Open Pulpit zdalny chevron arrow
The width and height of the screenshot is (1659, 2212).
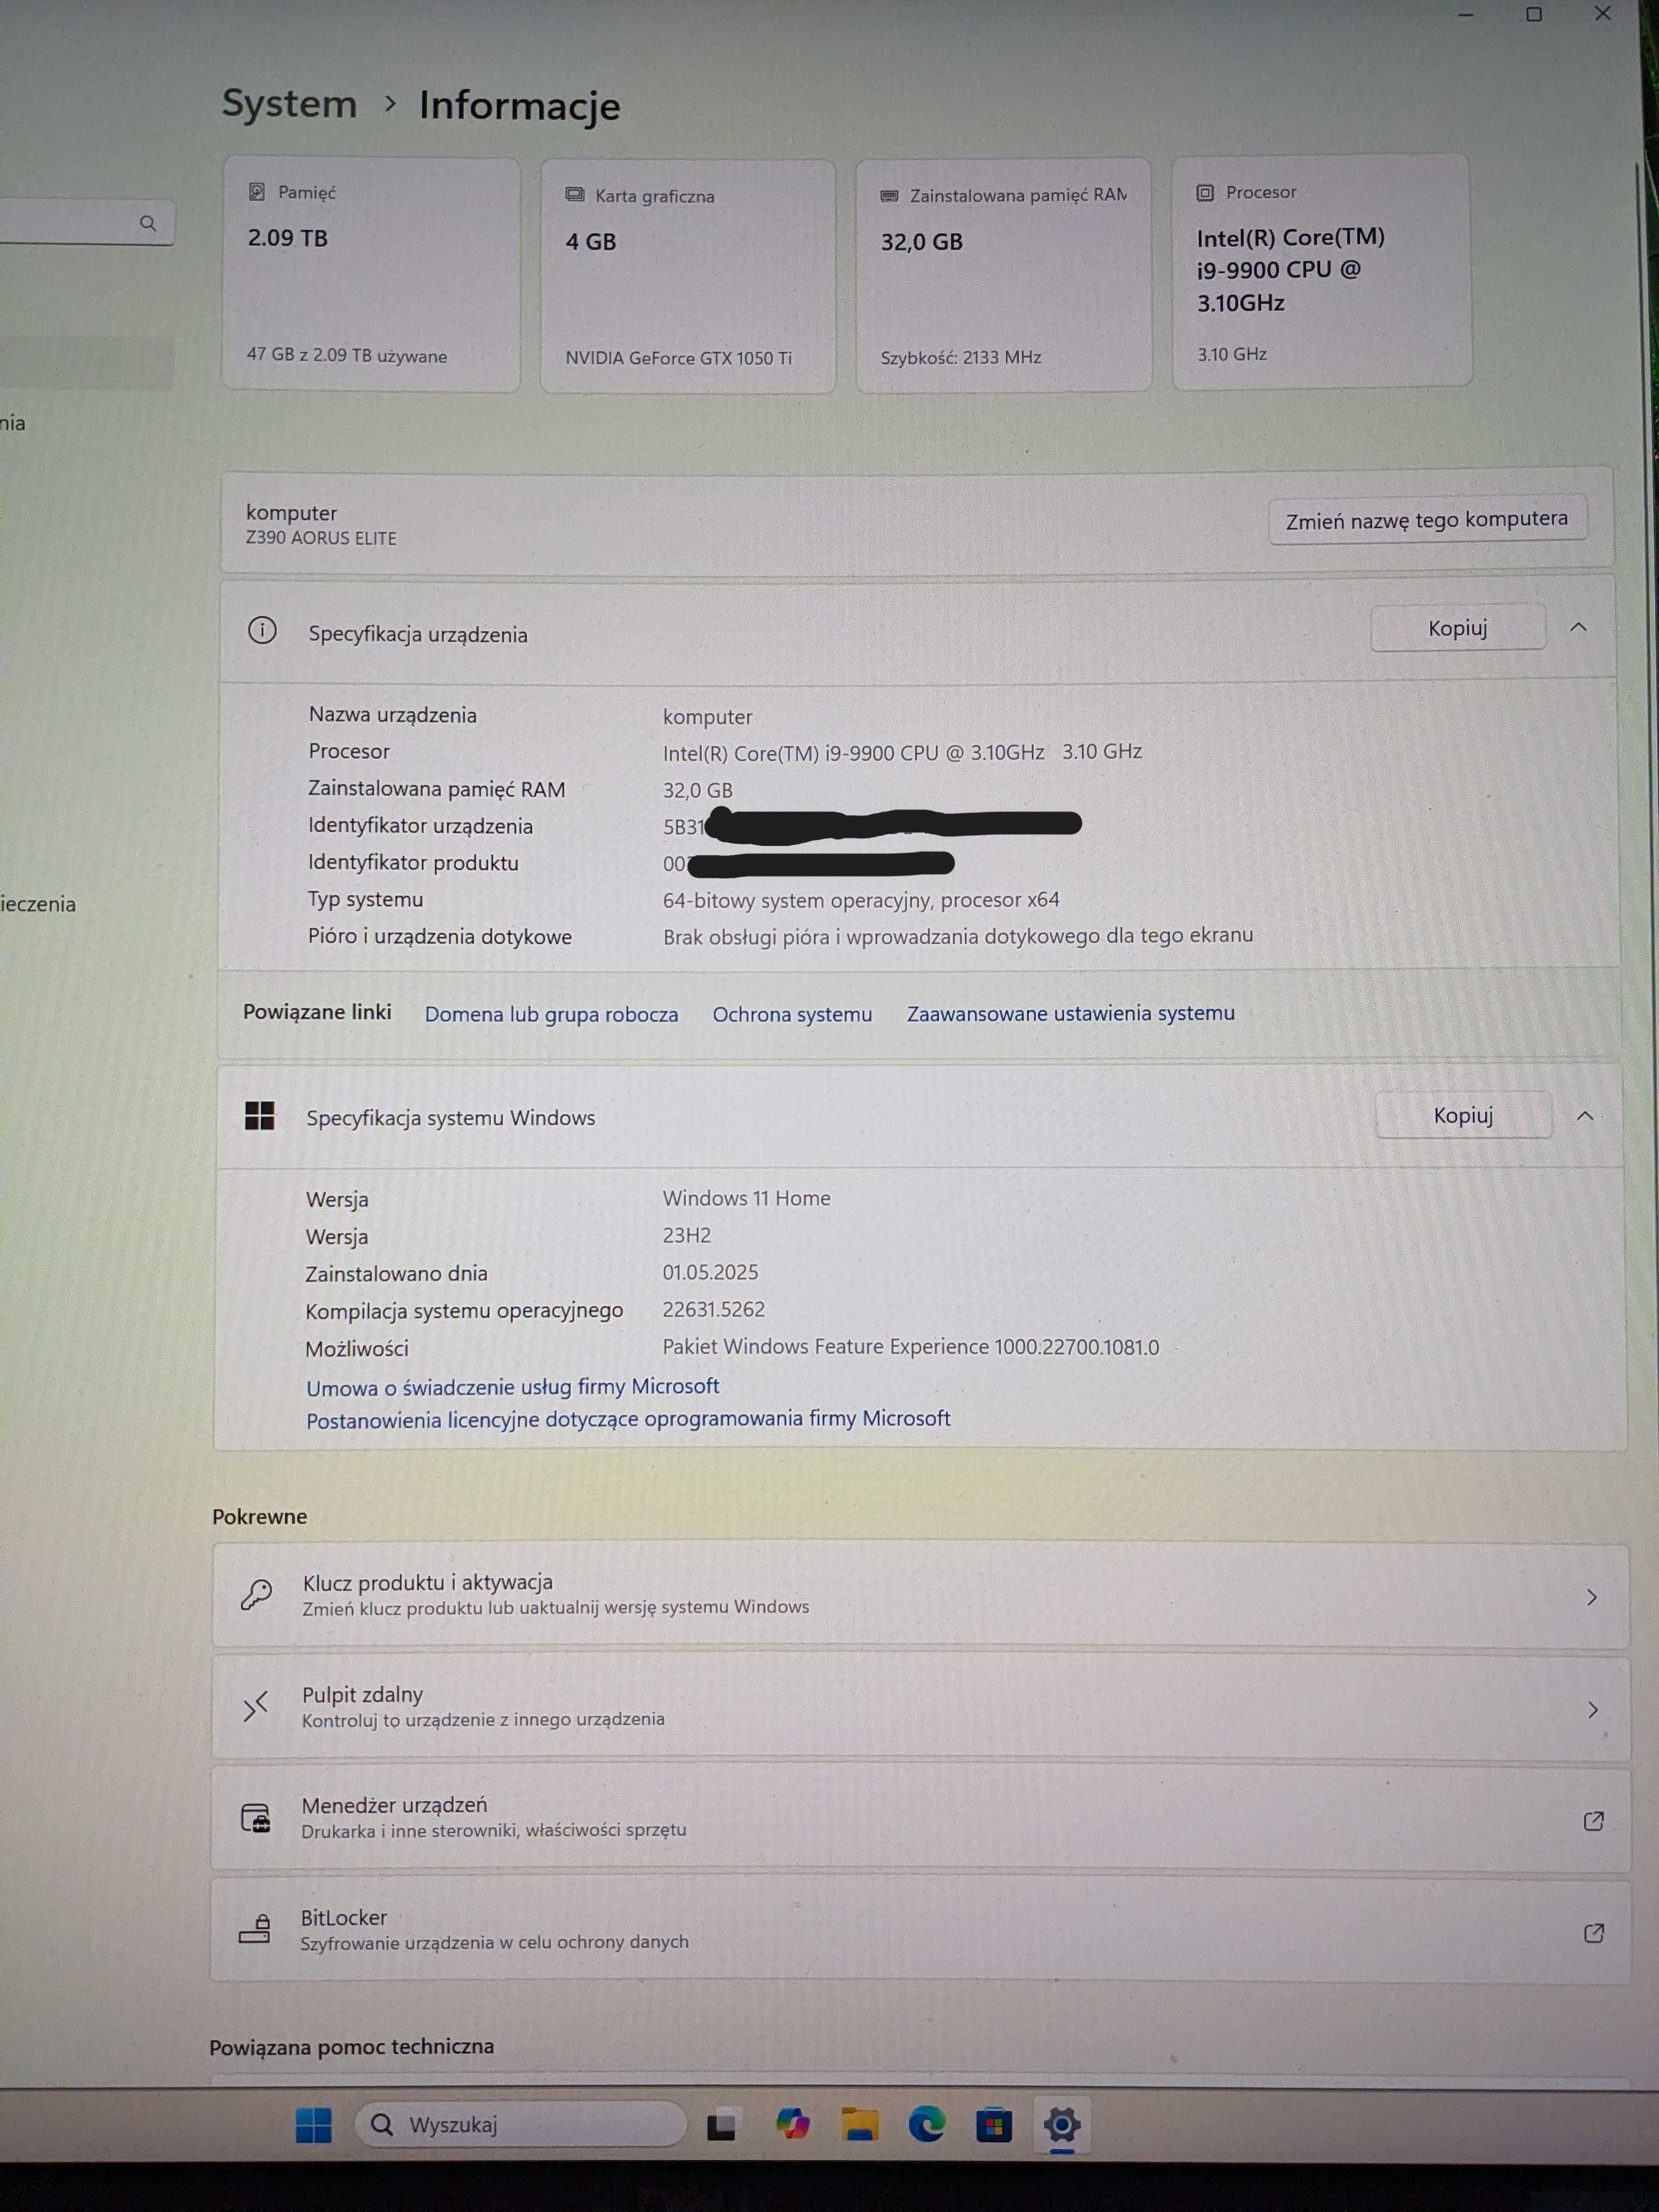(1592, 1709)
